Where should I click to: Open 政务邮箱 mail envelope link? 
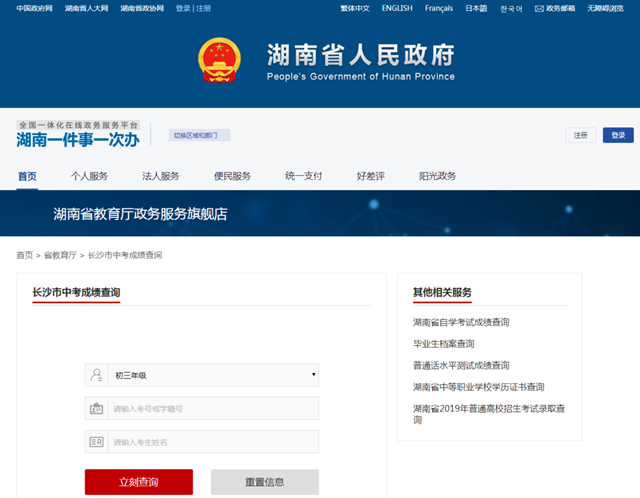(553, 8)
